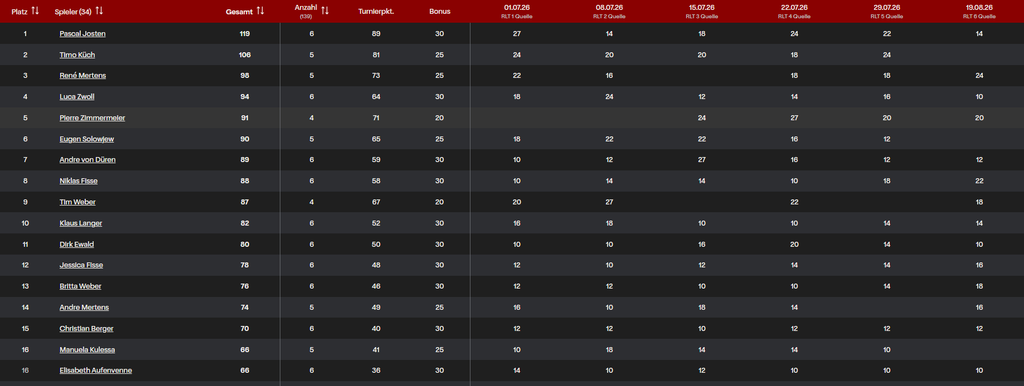
Task: Select Turnierpkt. value 81 in Timo Küch row
Action: (376, 55)
